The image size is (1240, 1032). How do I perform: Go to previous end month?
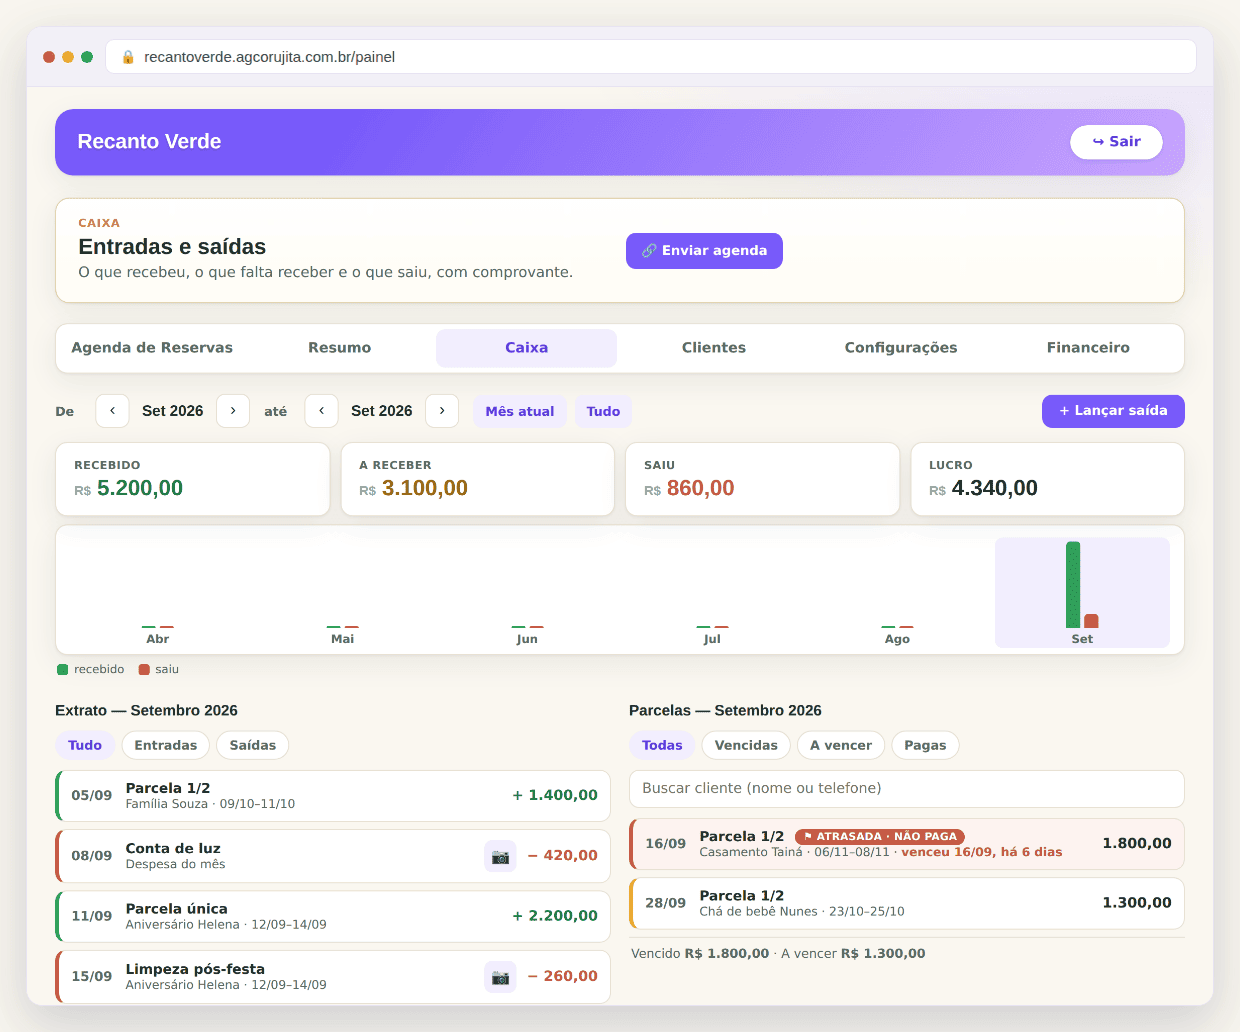(321, 411)
